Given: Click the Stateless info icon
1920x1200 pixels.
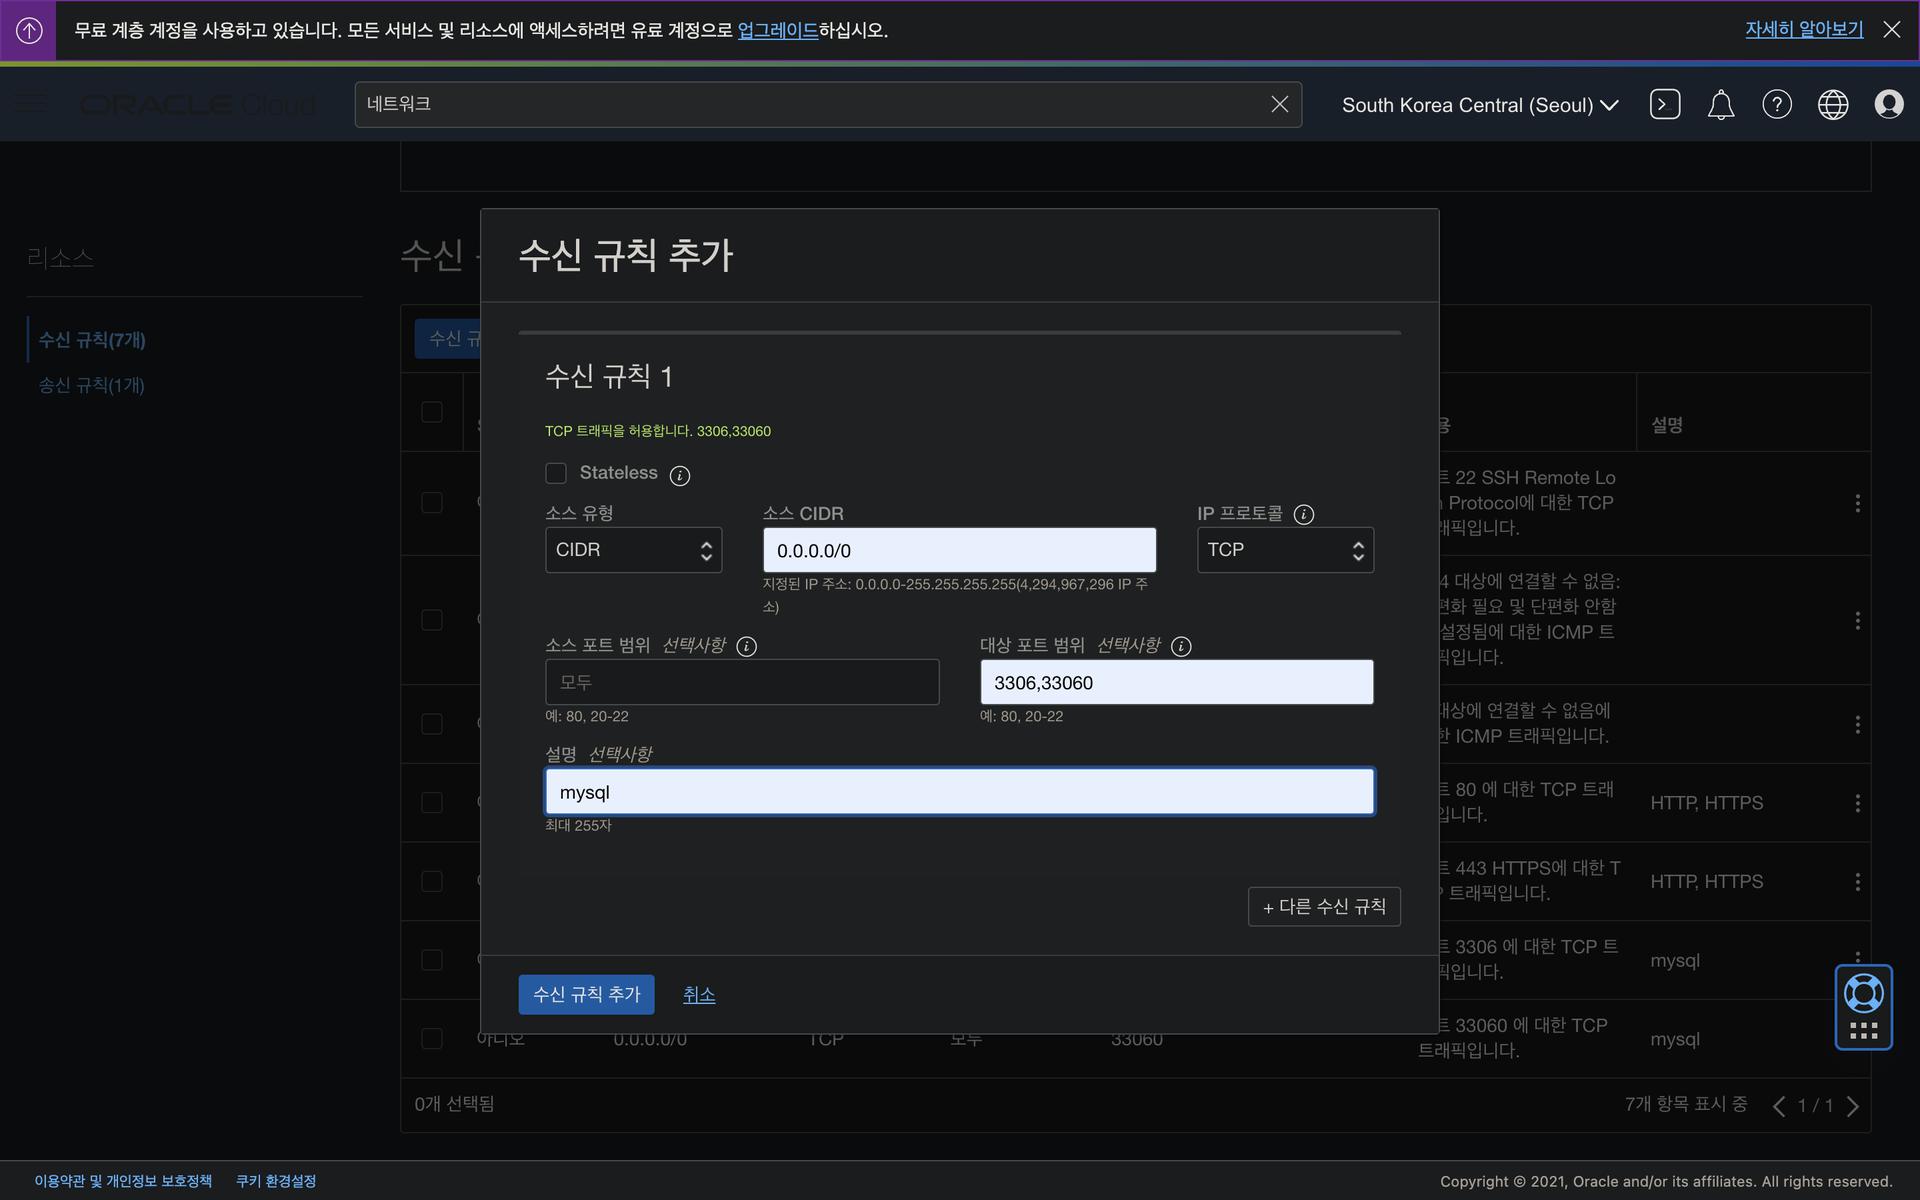Looking at the screenshot, I should coord(679,475).
